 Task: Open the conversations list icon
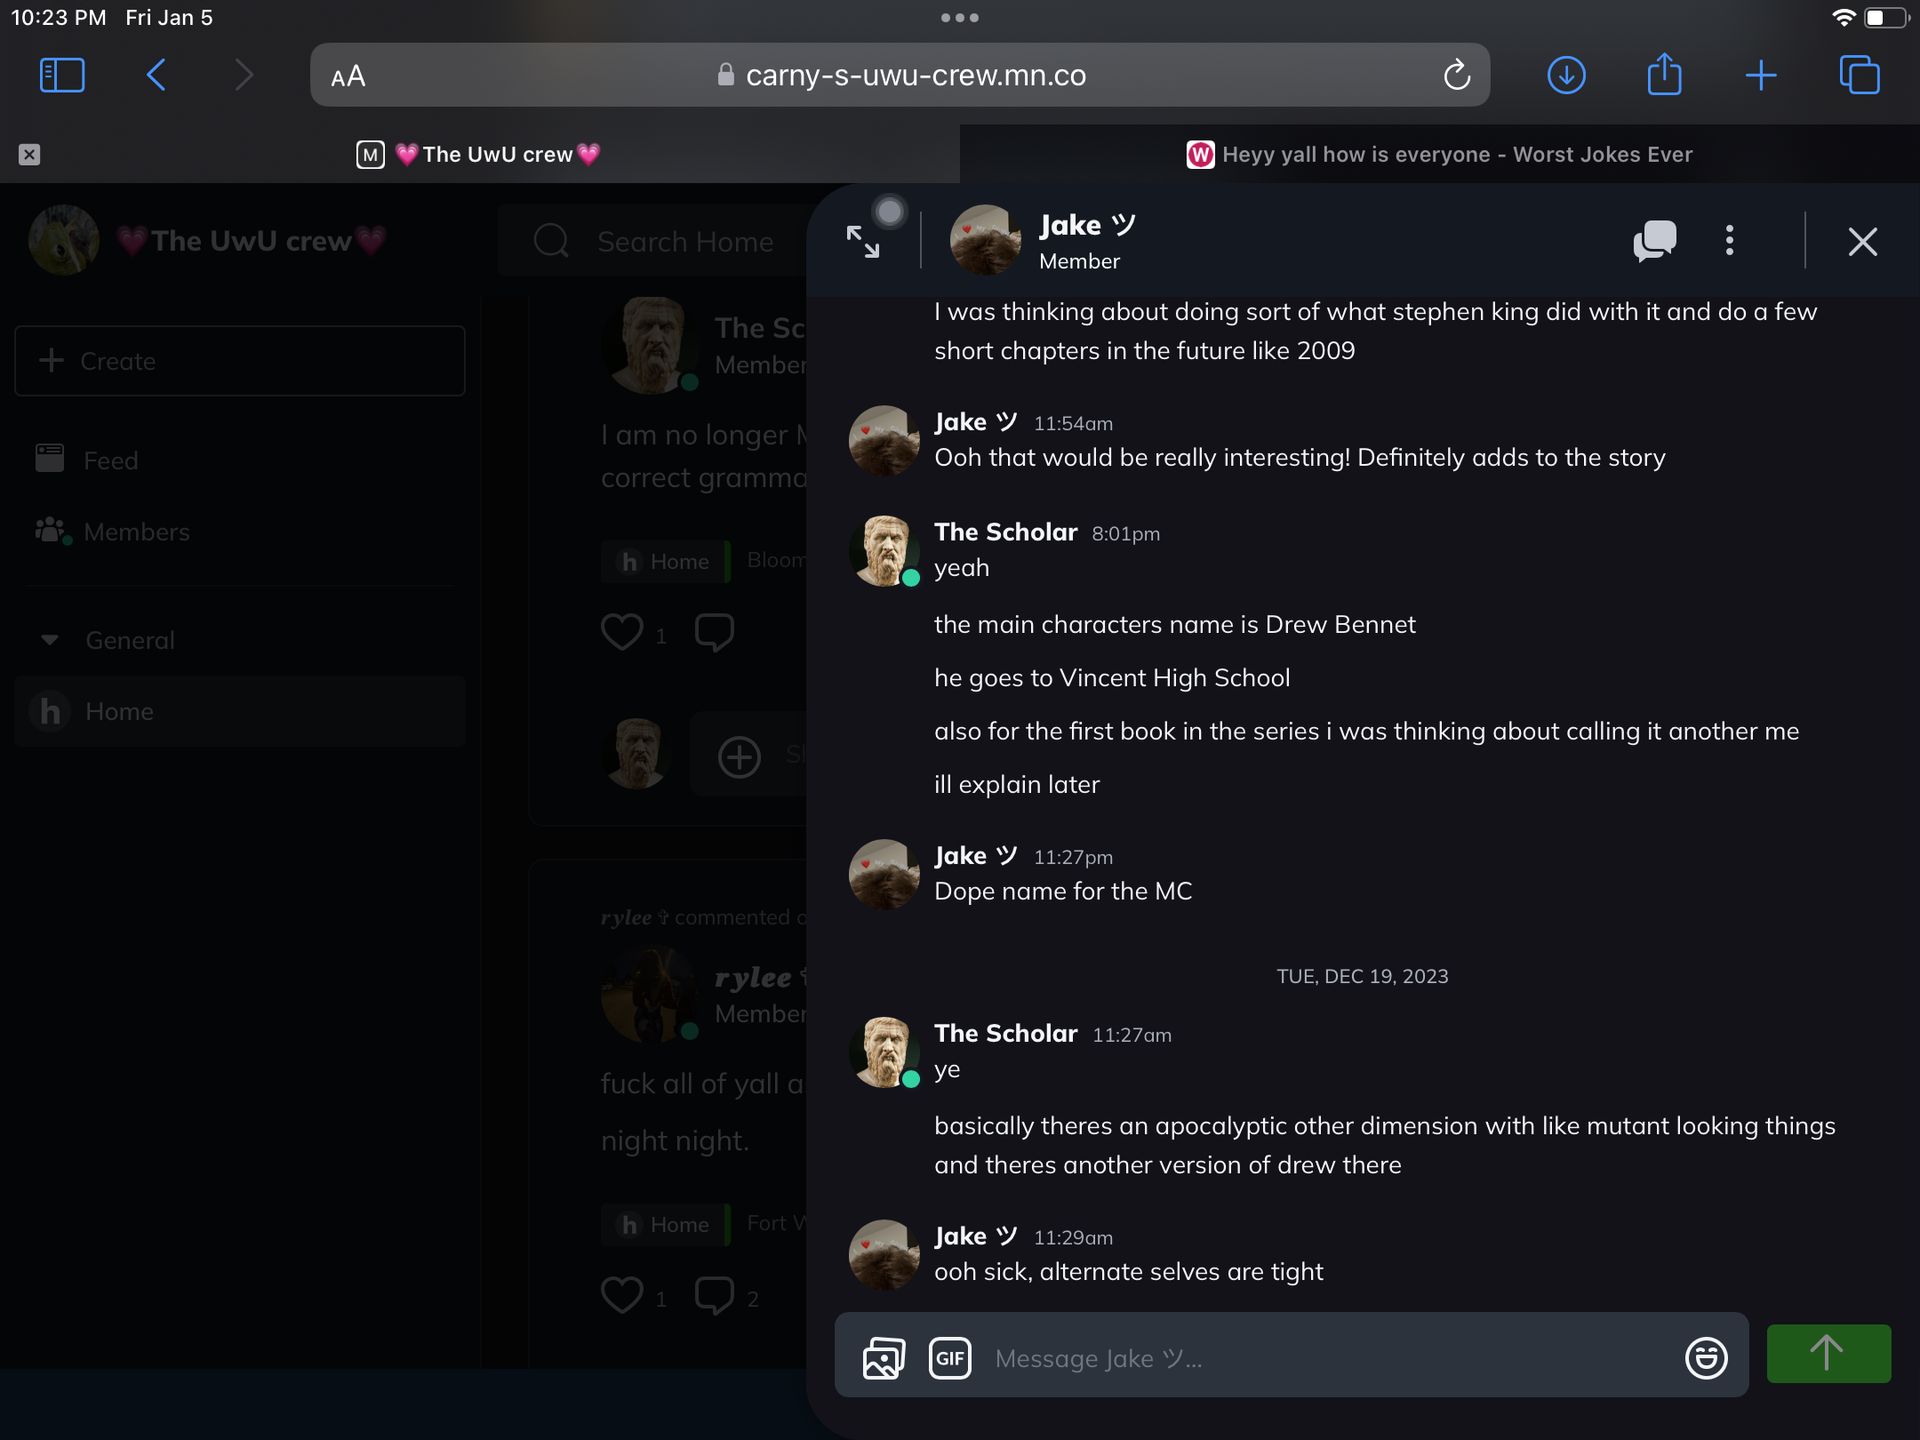(1654, 241)
